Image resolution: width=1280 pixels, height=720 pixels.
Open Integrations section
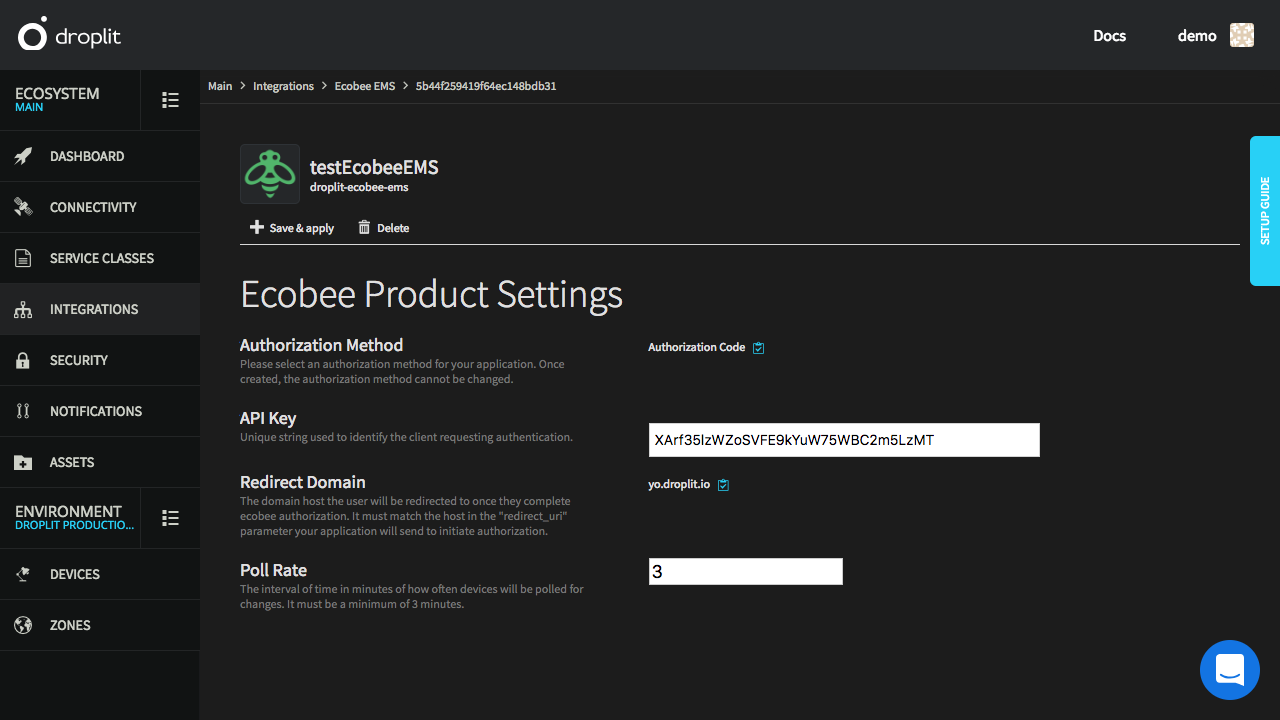pos(100,309)
